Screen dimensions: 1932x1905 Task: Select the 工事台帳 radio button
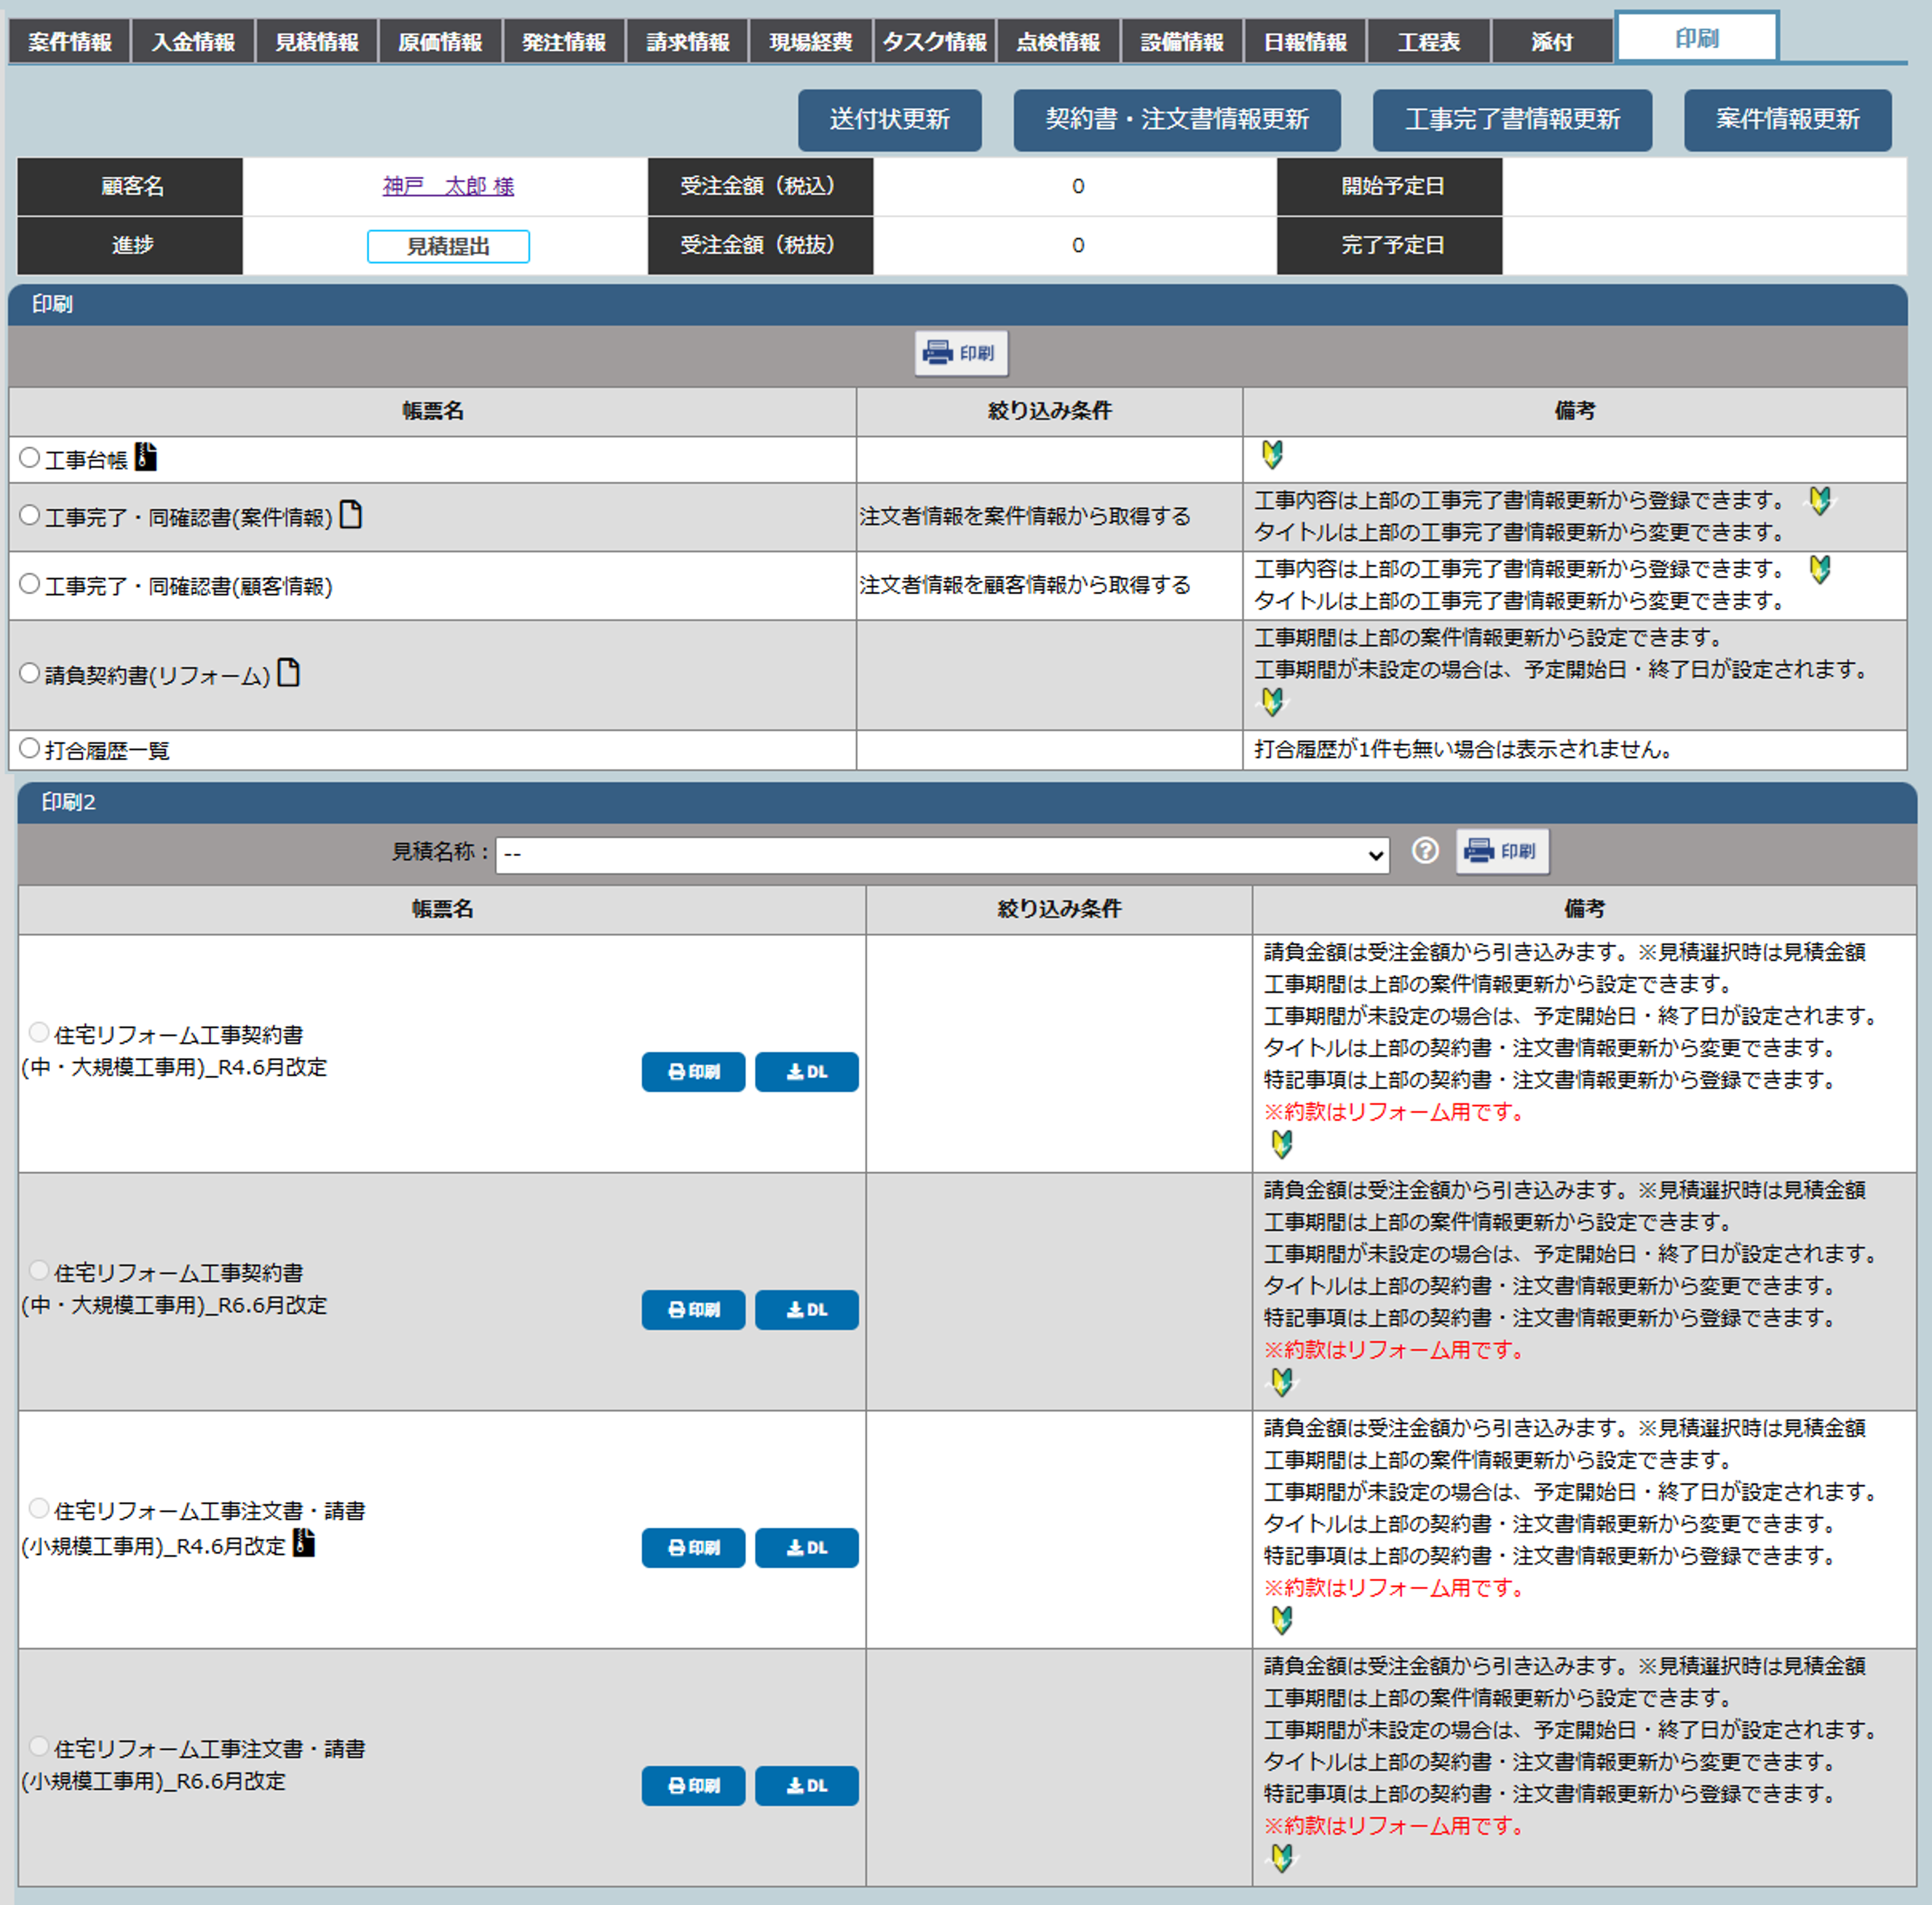pyautogui.click(x=30, y=458)
